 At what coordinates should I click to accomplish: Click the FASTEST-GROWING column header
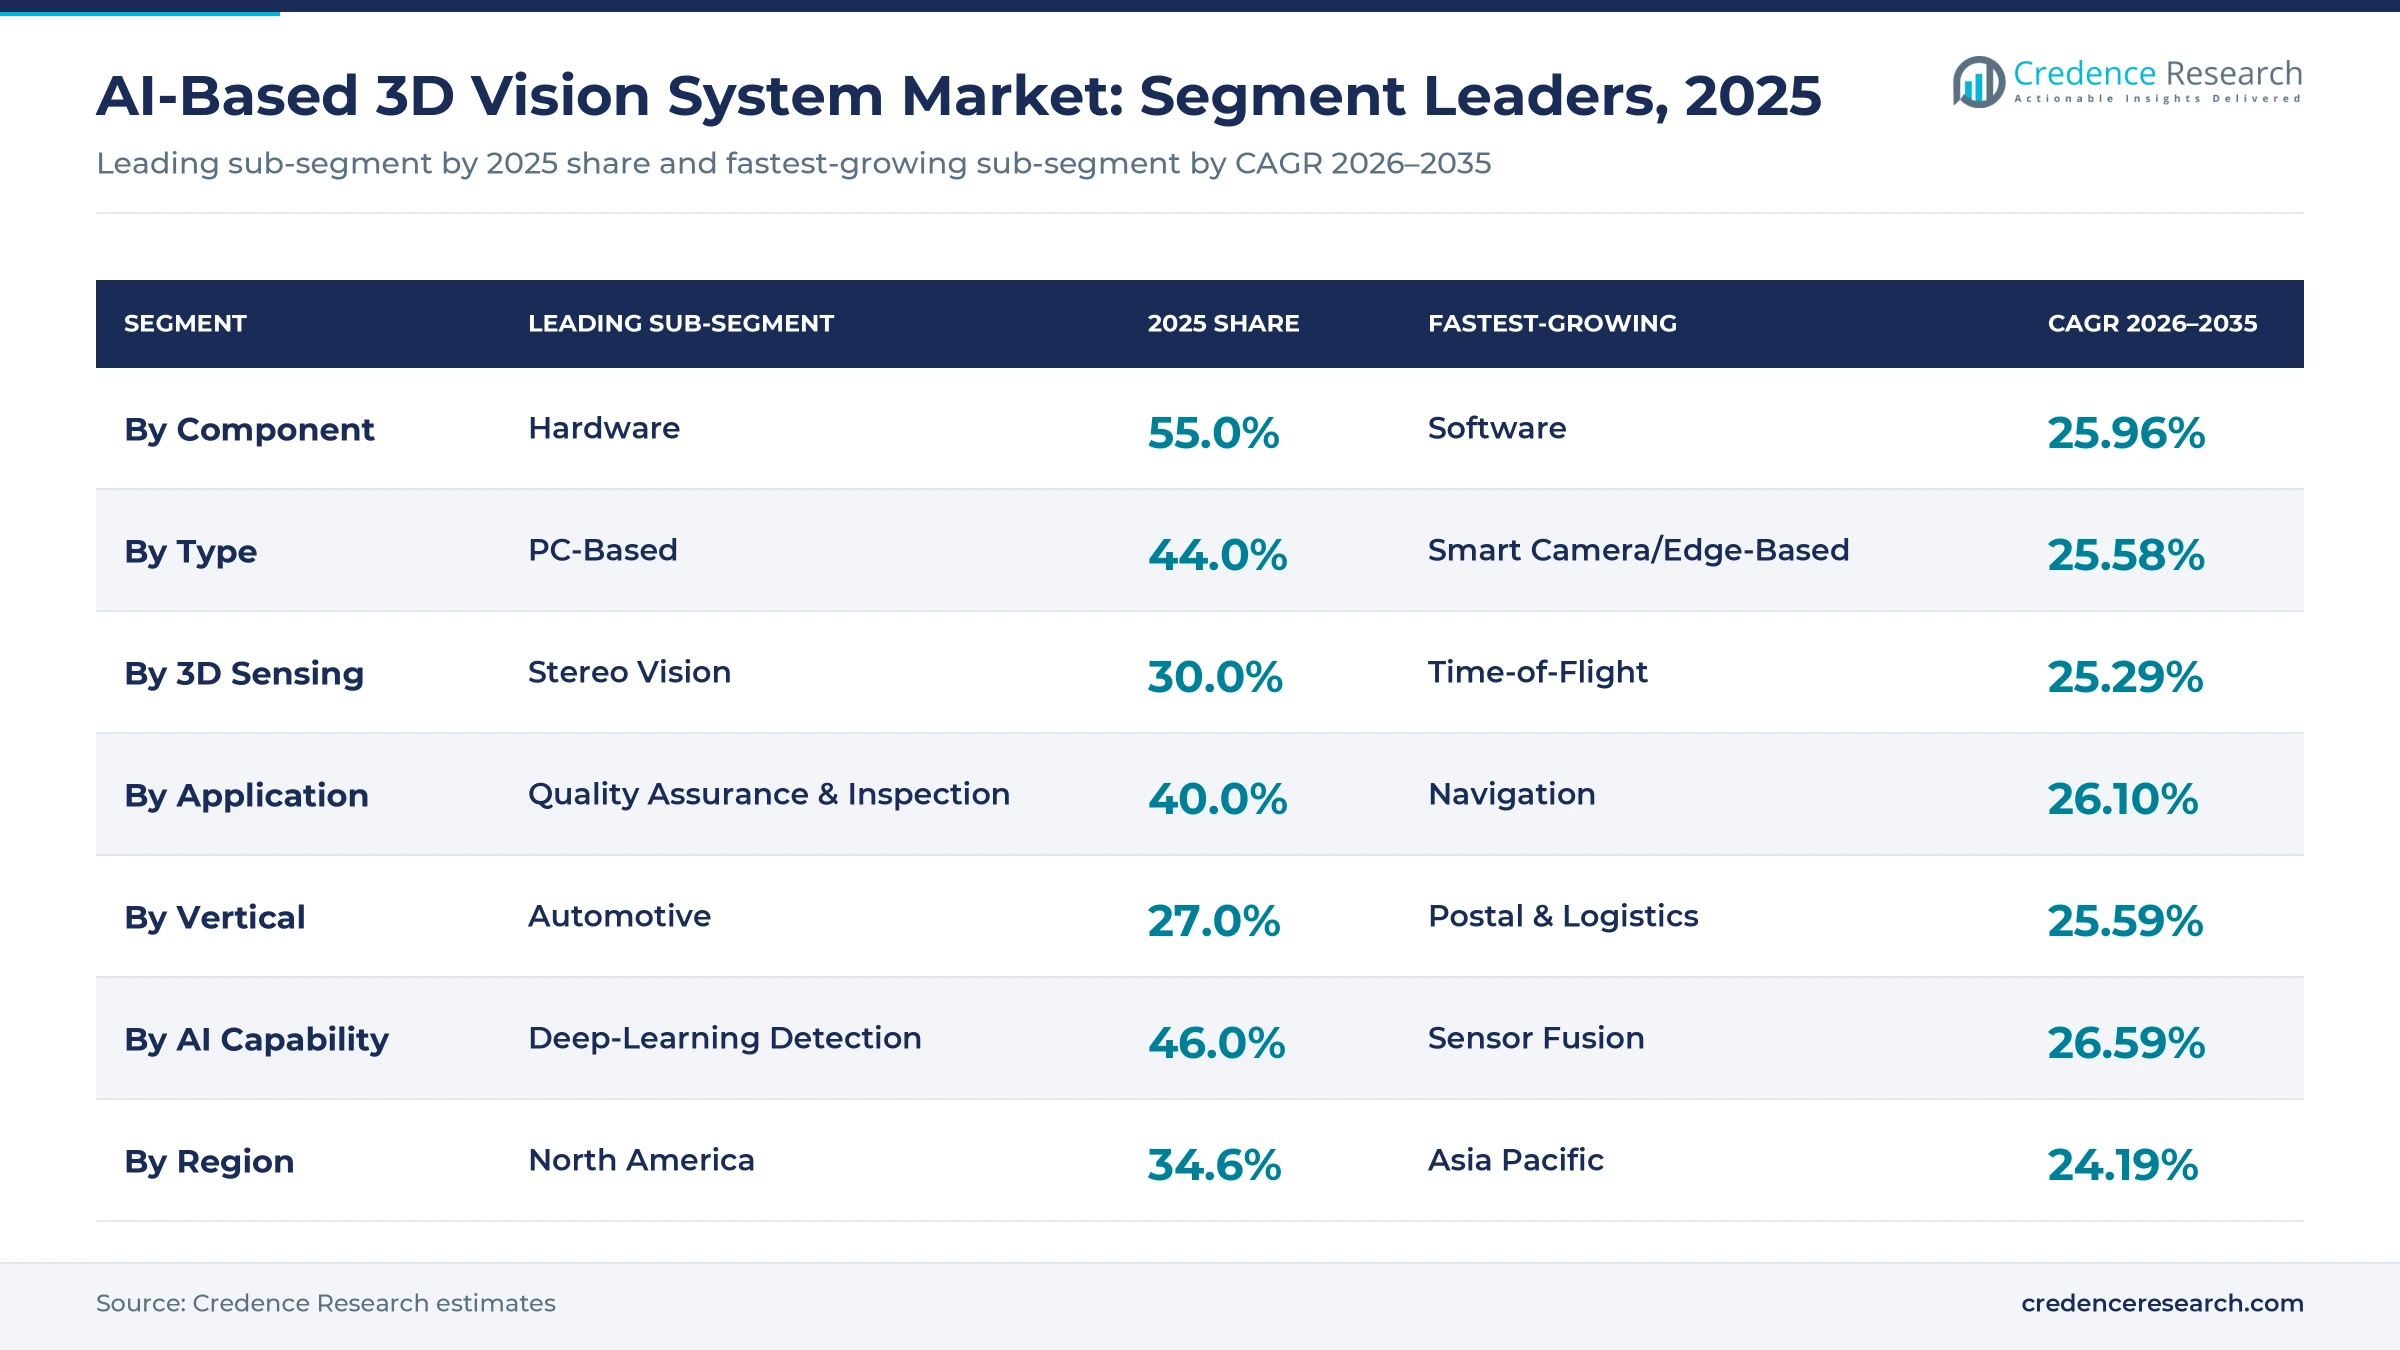(x=1552, y=324)
